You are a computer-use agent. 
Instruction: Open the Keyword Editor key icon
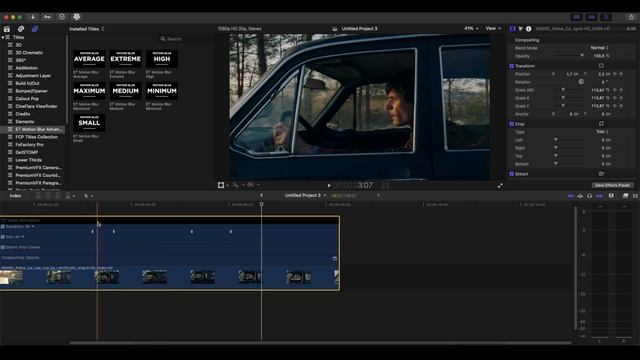point(47,17)
